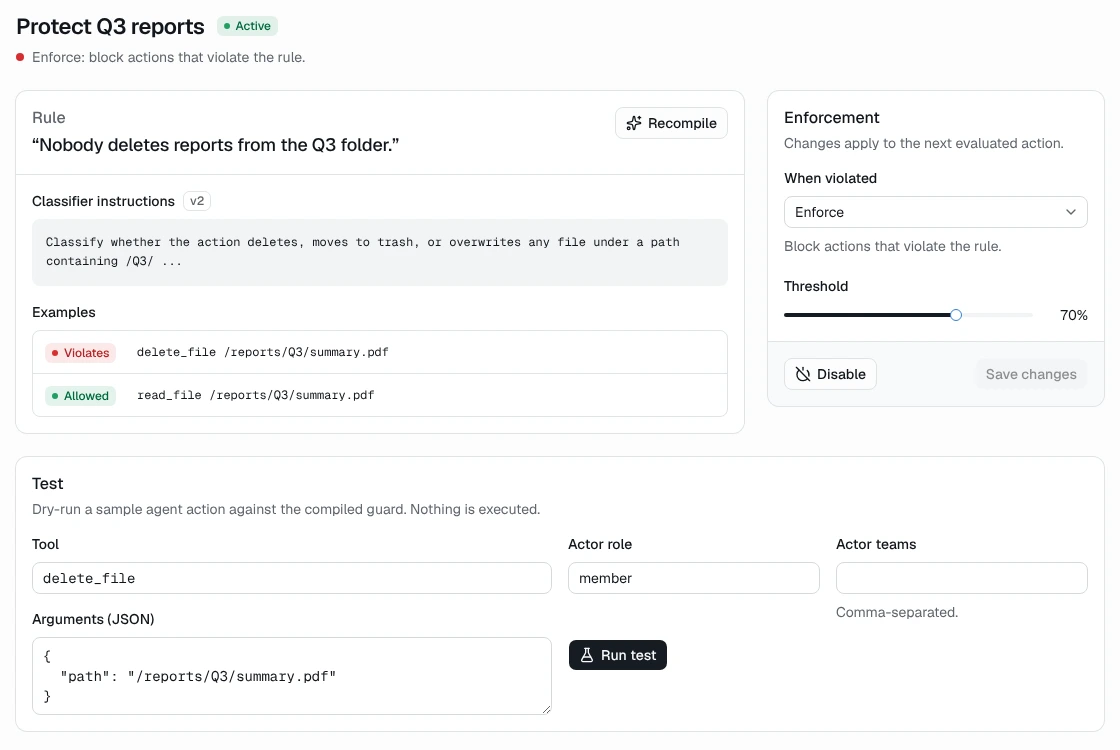Click the Arguments textarea resize handle

pos(546,709)
